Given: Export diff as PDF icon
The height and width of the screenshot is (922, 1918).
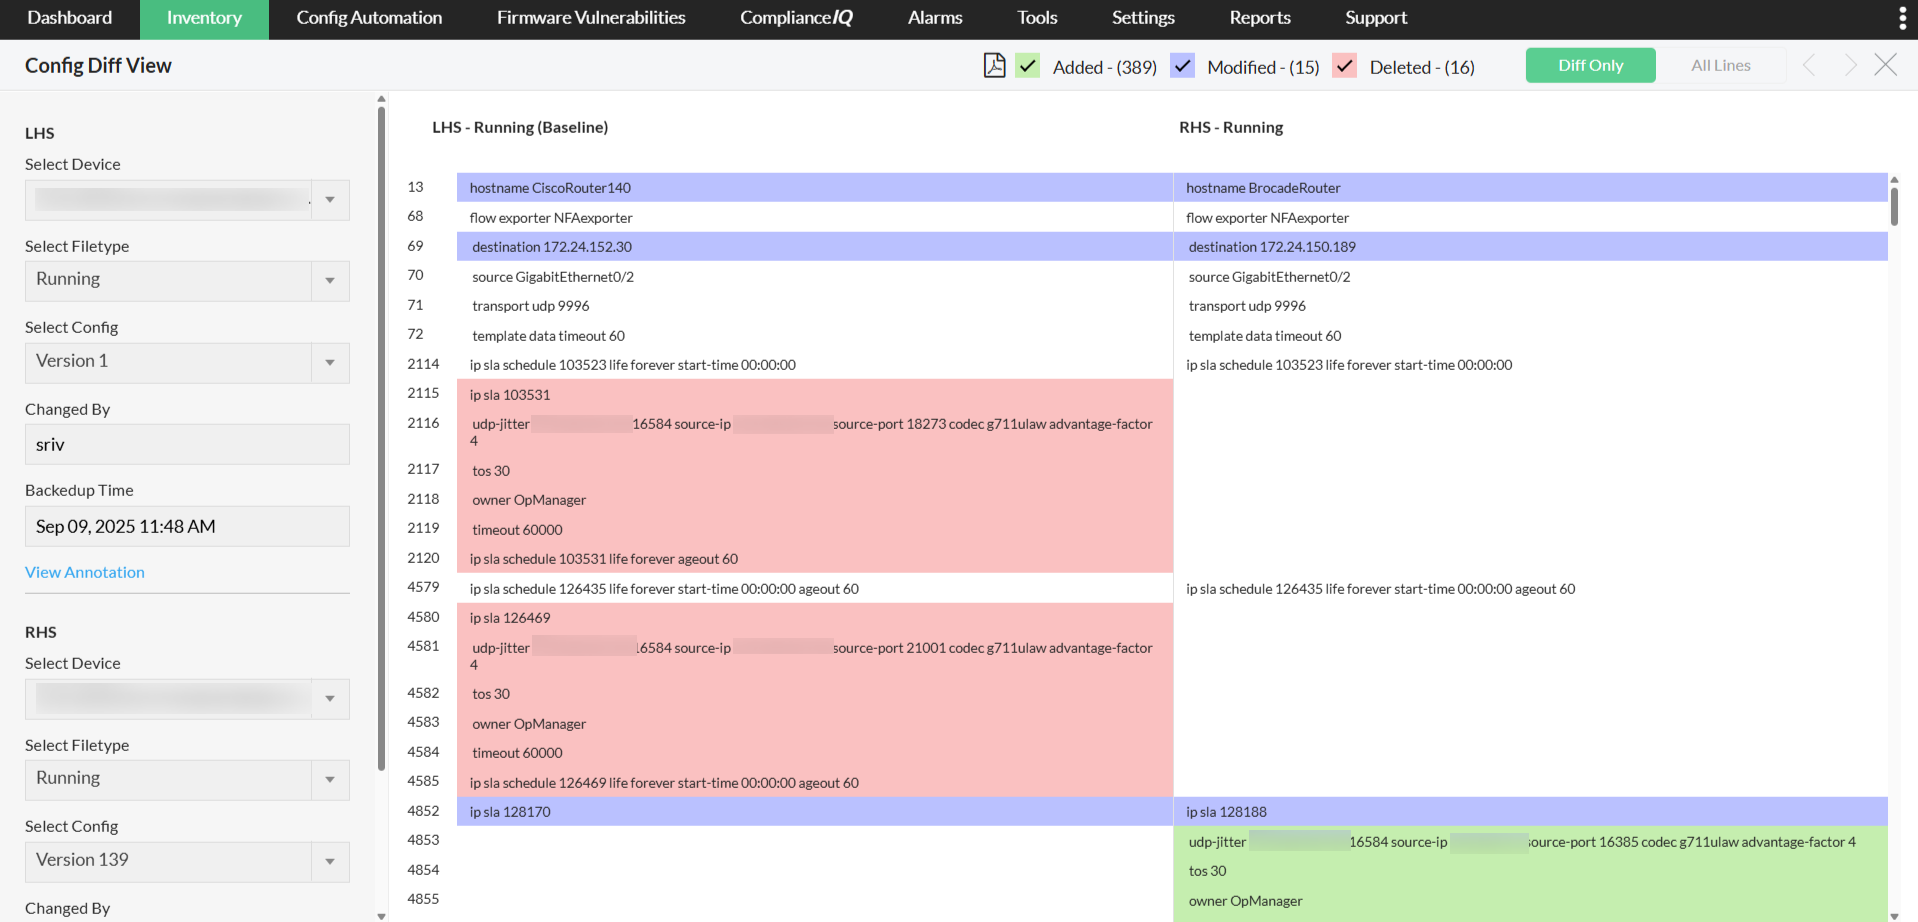Looking at the screenshot, I should (x=994, y=66).
